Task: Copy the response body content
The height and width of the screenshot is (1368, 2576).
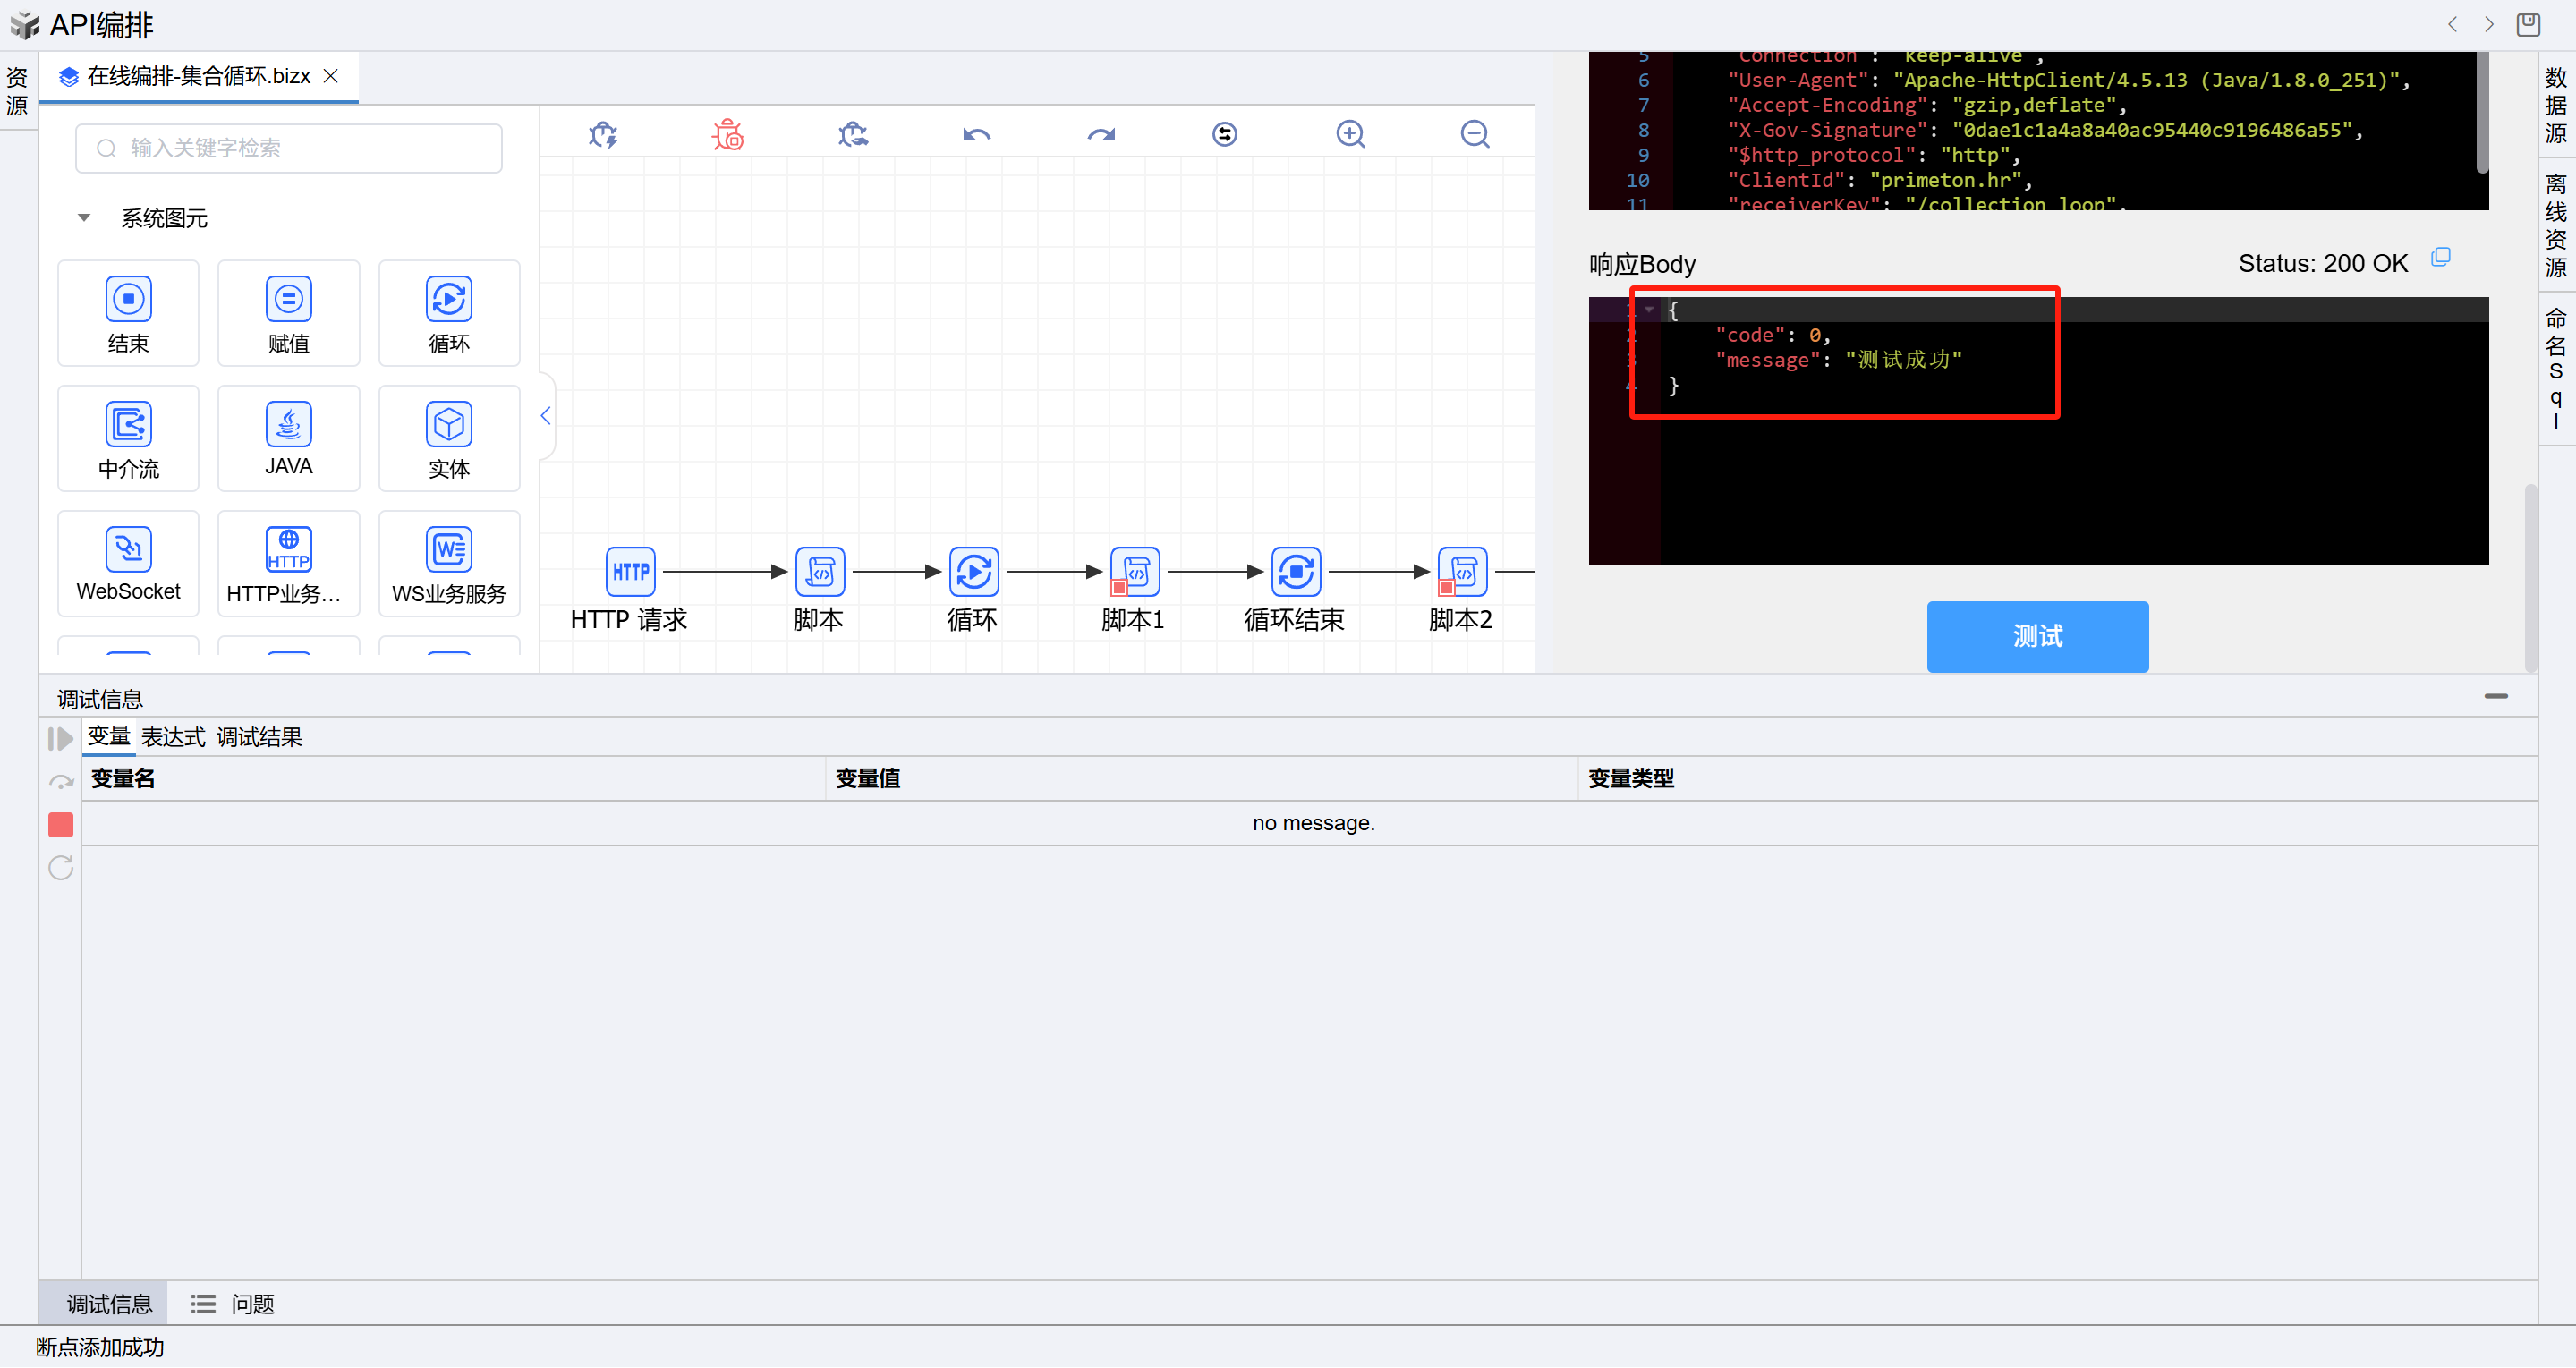Action: 2440,257
